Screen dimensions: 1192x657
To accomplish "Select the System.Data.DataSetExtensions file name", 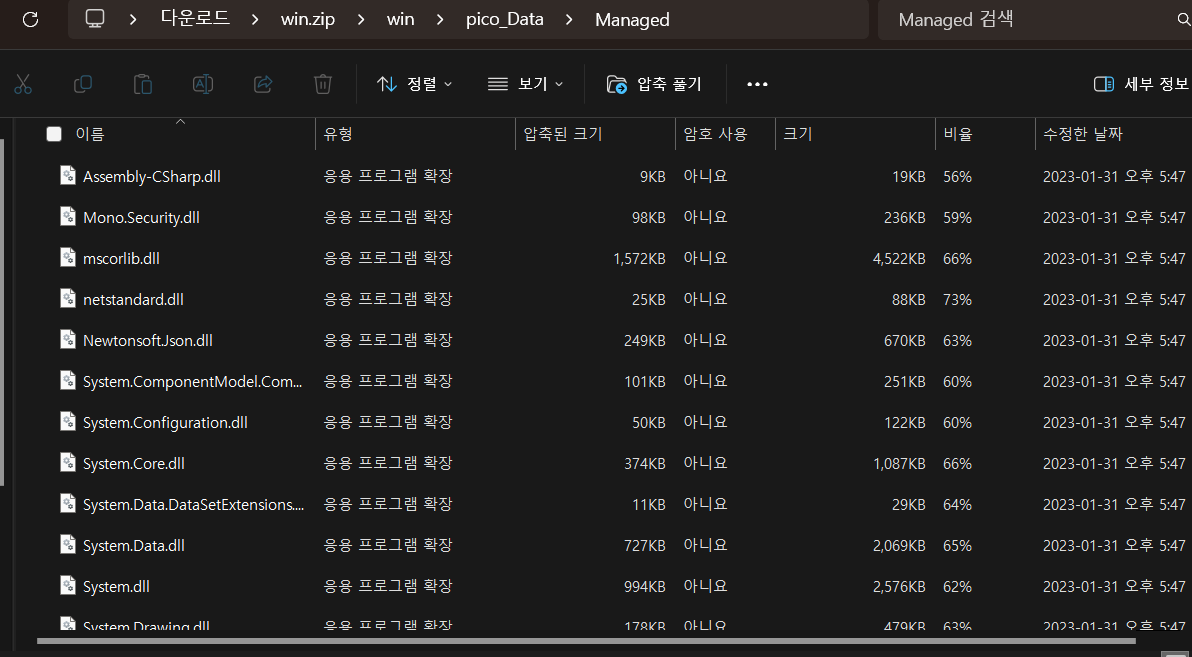I will click(x=193, y=505).
